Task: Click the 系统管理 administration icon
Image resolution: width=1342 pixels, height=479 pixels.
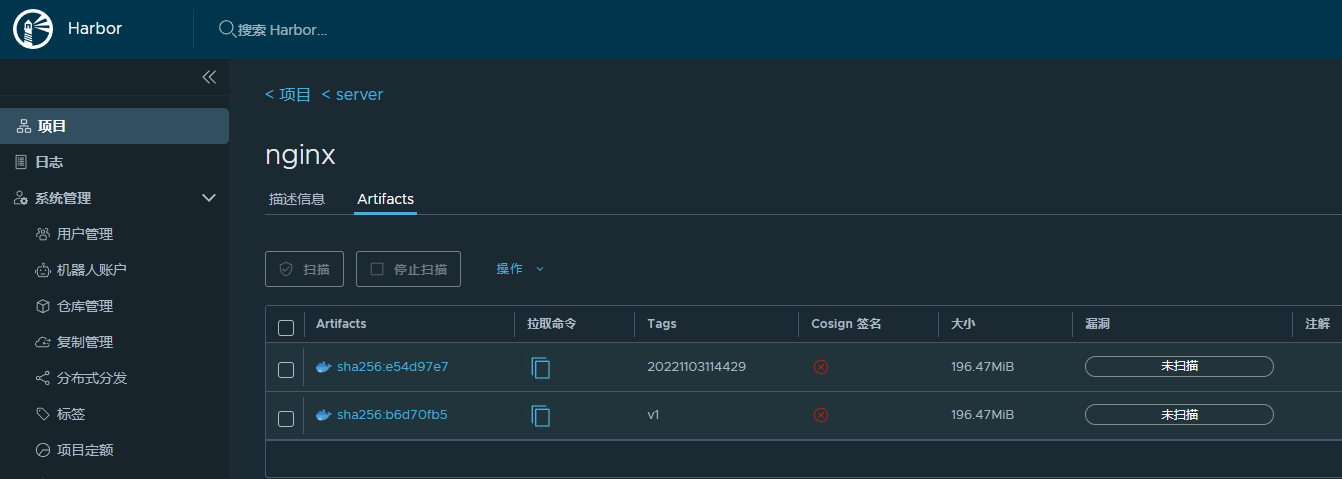Action: [21, 198]
